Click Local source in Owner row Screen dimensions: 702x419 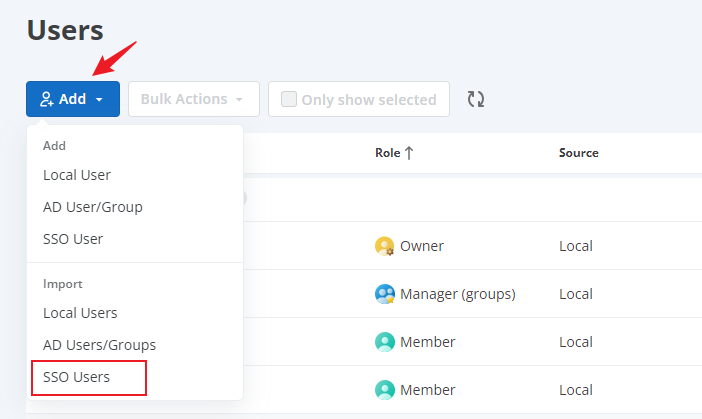[576, 246]
